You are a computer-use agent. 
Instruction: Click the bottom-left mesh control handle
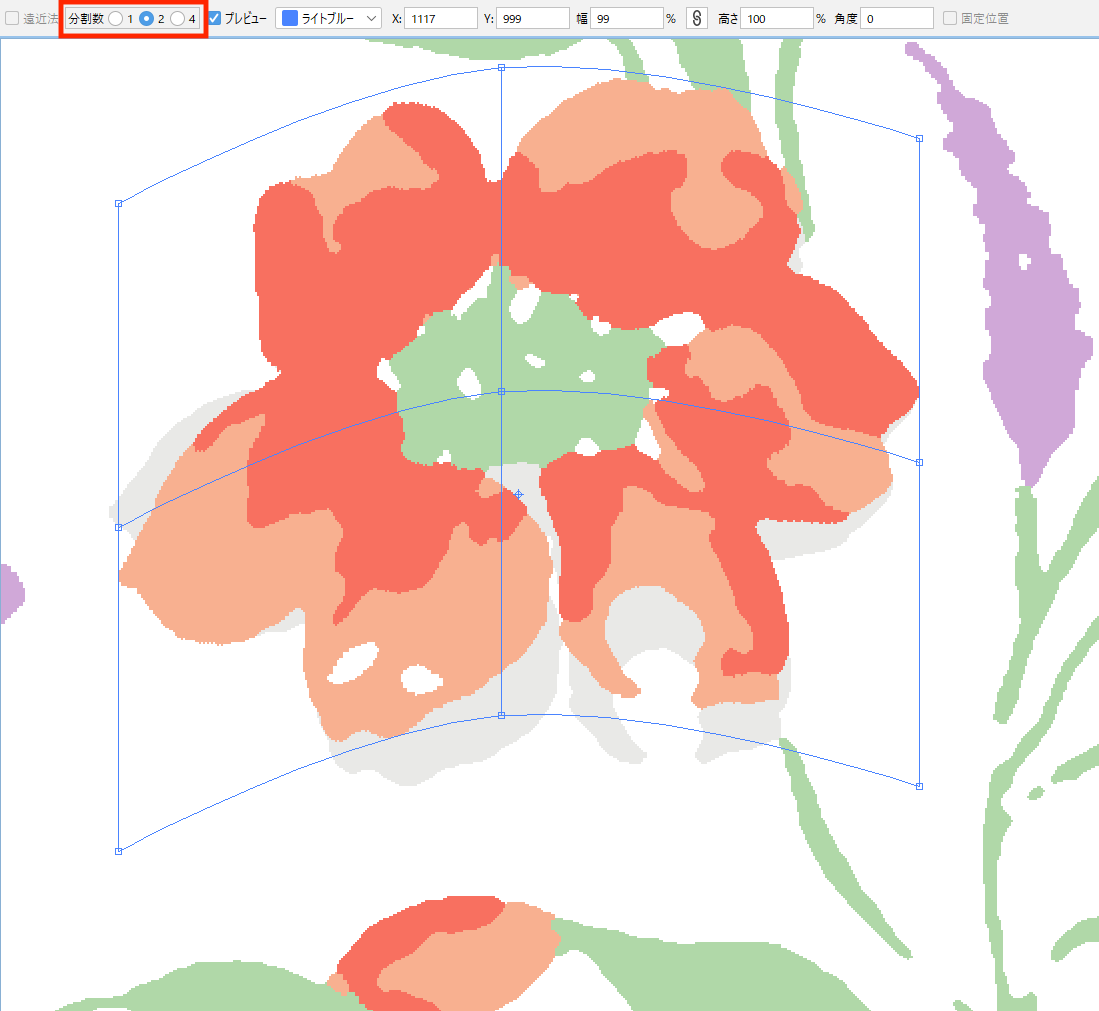click(118, 851)
